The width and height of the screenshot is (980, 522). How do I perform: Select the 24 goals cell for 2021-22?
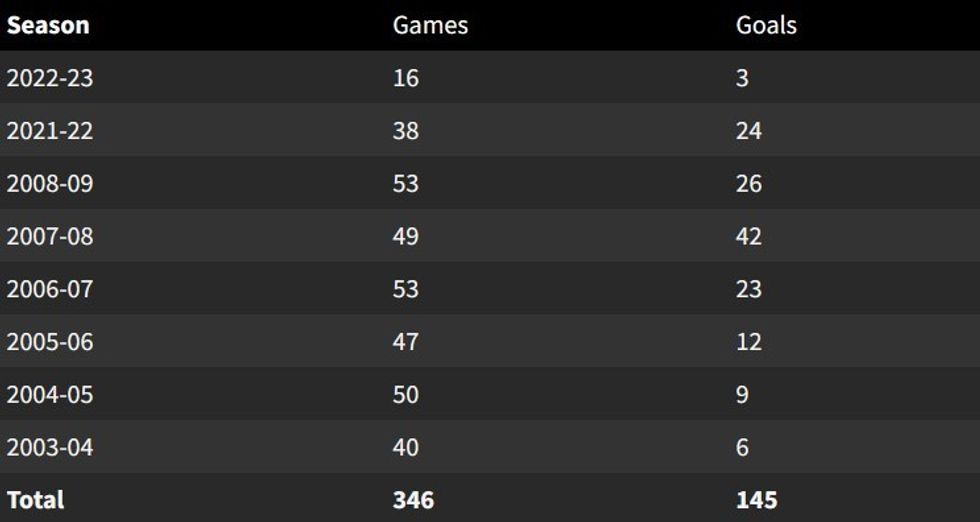[x=749, y=131]
